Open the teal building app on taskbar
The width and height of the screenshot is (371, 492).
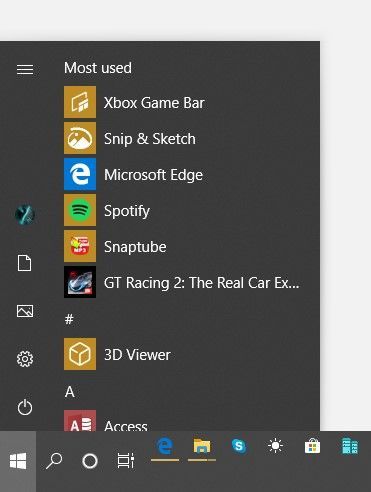[350, 446]
